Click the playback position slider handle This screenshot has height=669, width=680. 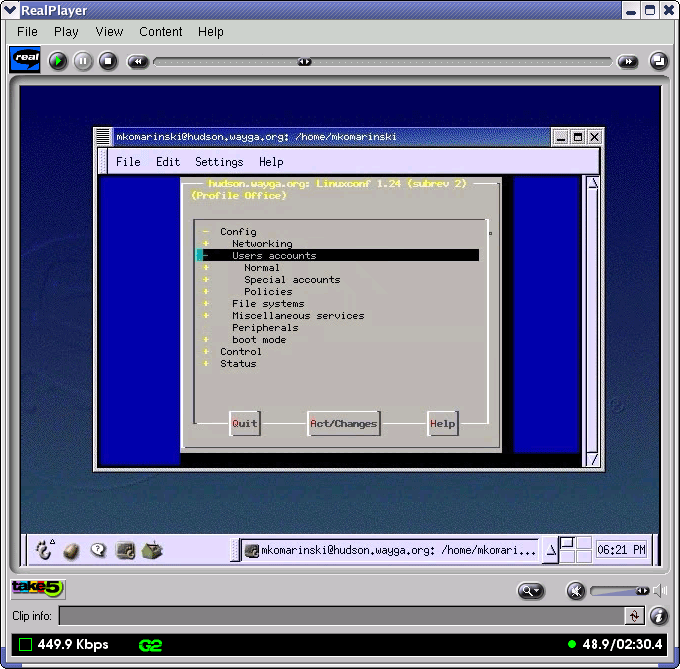click(x=304, y=62)
